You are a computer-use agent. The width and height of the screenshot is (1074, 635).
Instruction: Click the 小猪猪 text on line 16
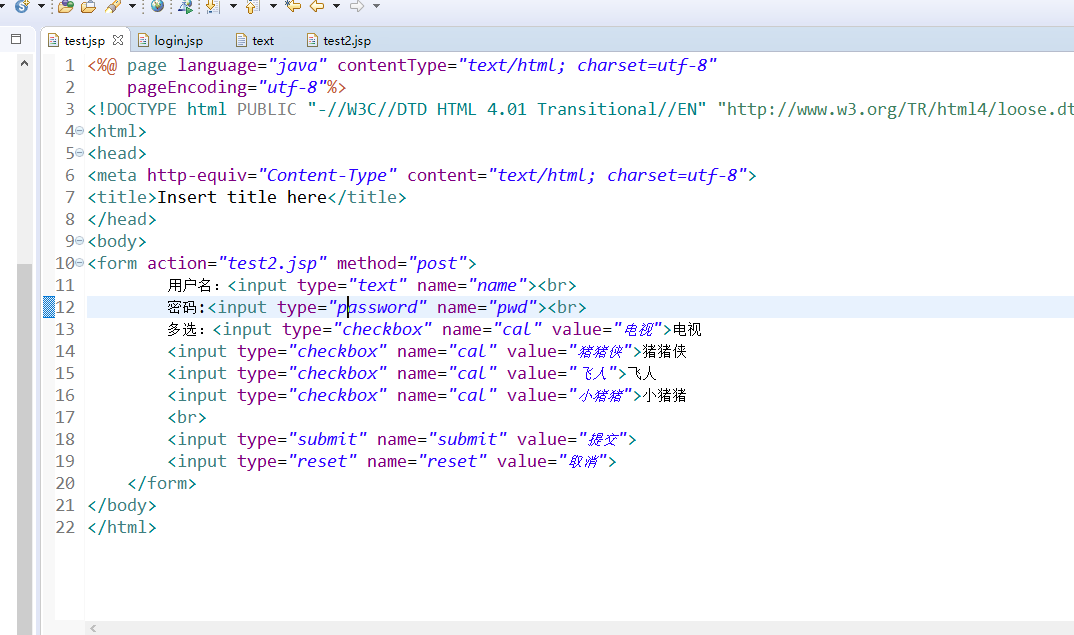[664, 395]
